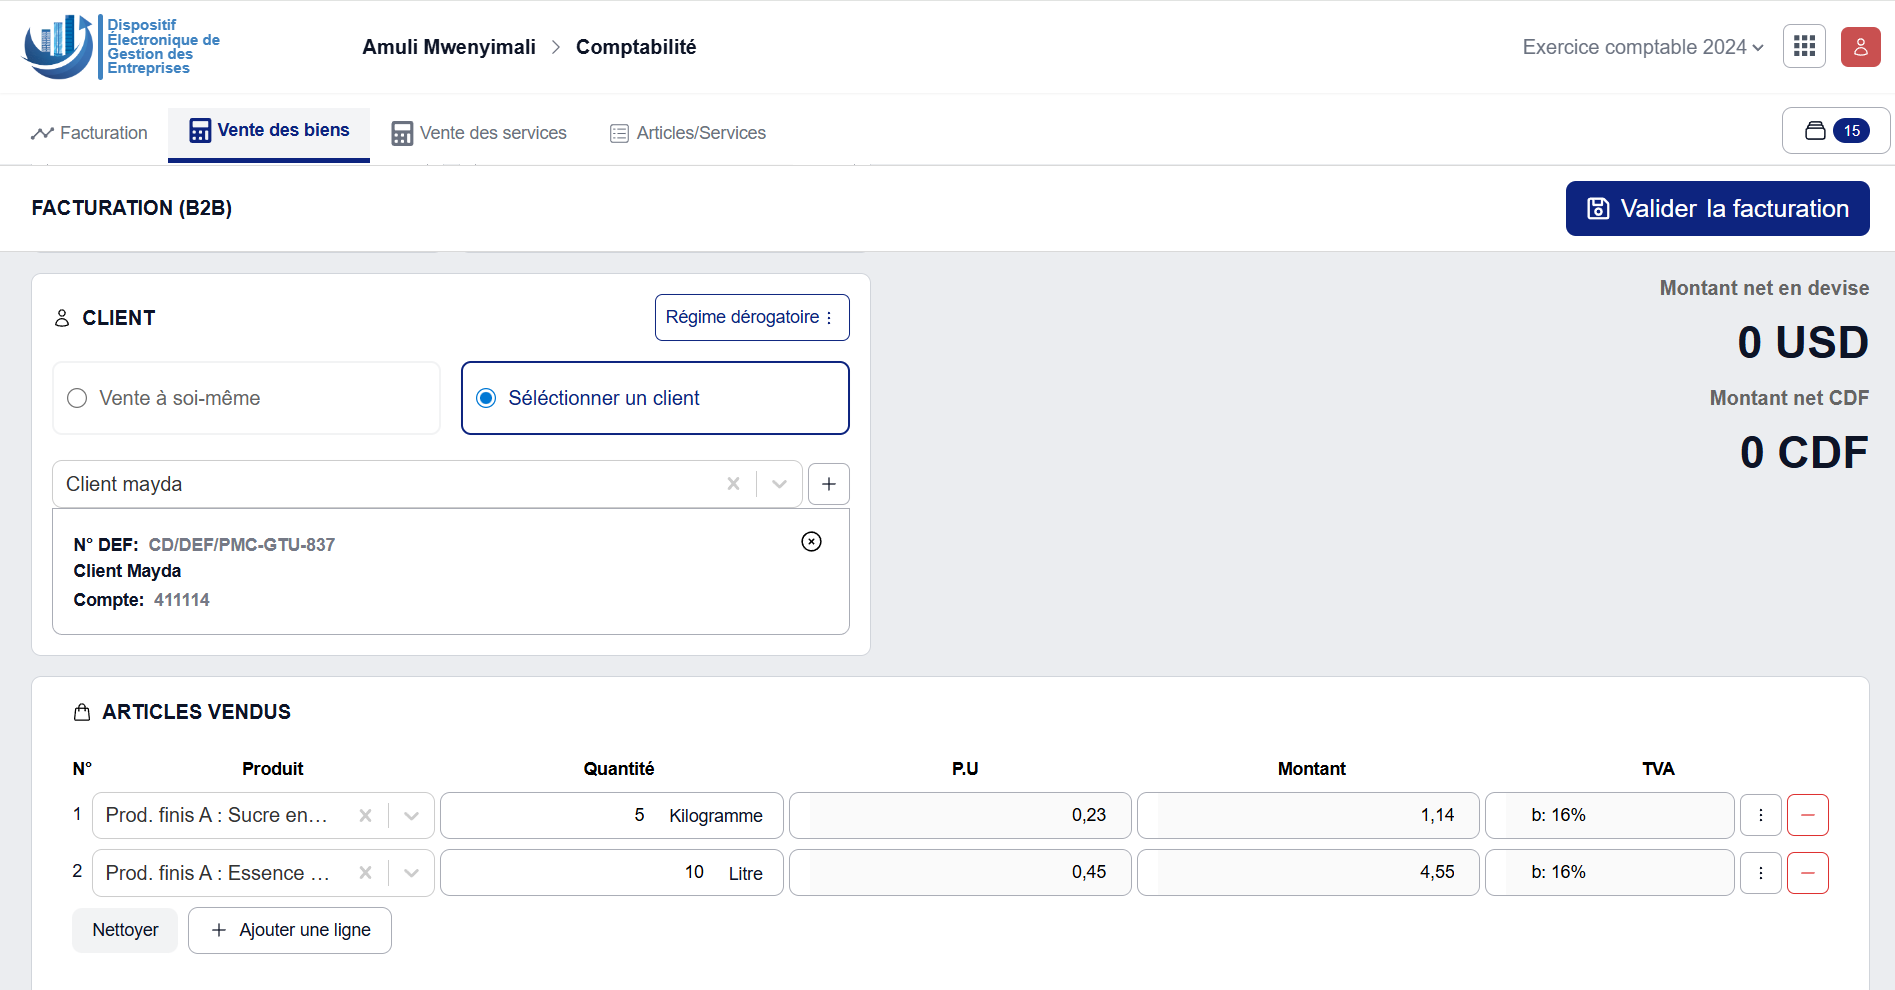Expand product dropdown for Sucre line
1895x990 pixels.
pyautogui.click(x=411, y=816)
